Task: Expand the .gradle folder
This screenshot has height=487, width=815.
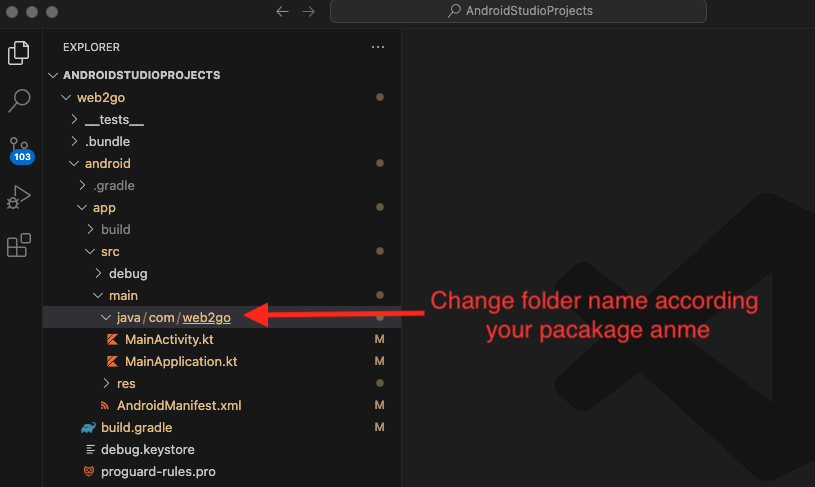Action: pos(113,185)
